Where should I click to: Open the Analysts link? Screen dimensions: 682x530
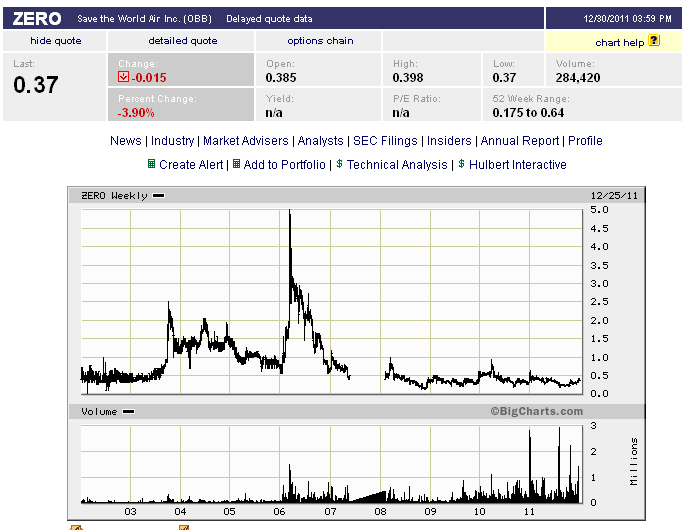(321, 141)
